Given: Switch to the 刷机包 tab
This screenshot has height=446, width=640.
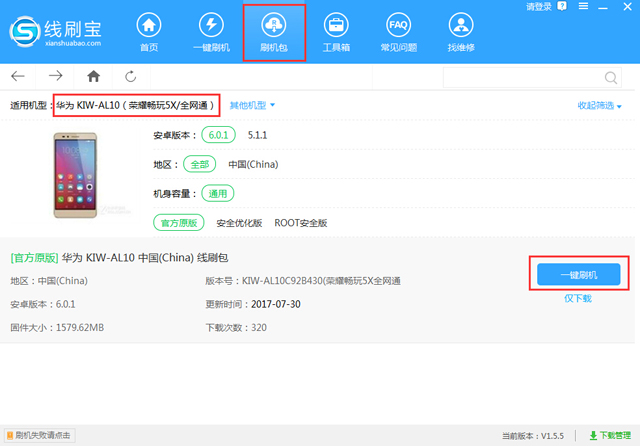Looking at the screenshot, I should (274, 32).
